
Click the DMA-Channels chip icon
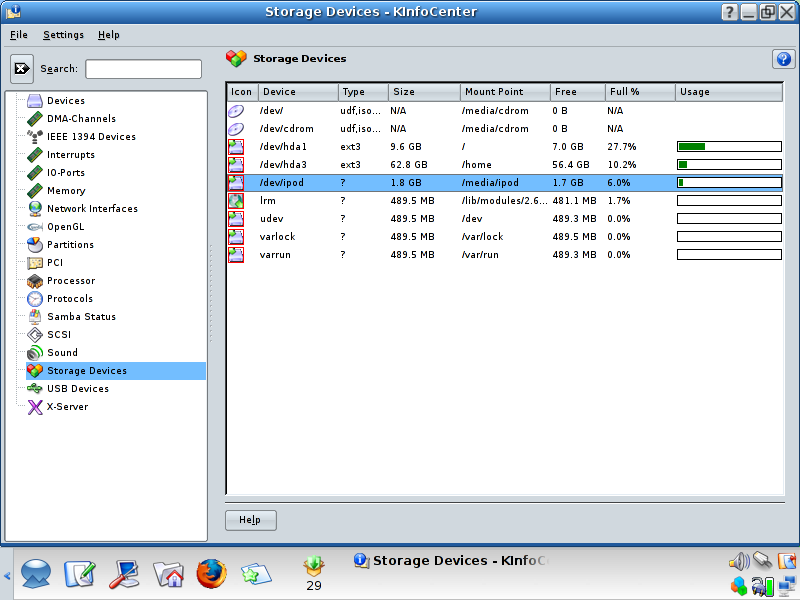click(x=35, y=118)
